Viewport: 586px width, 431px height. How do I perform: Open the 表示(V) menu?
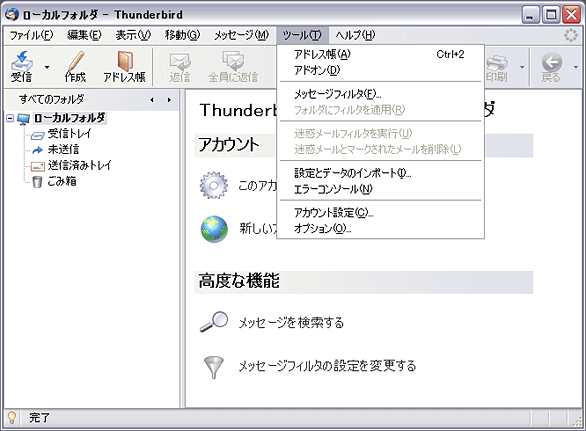pyautogui.click(x=133, y=35)
